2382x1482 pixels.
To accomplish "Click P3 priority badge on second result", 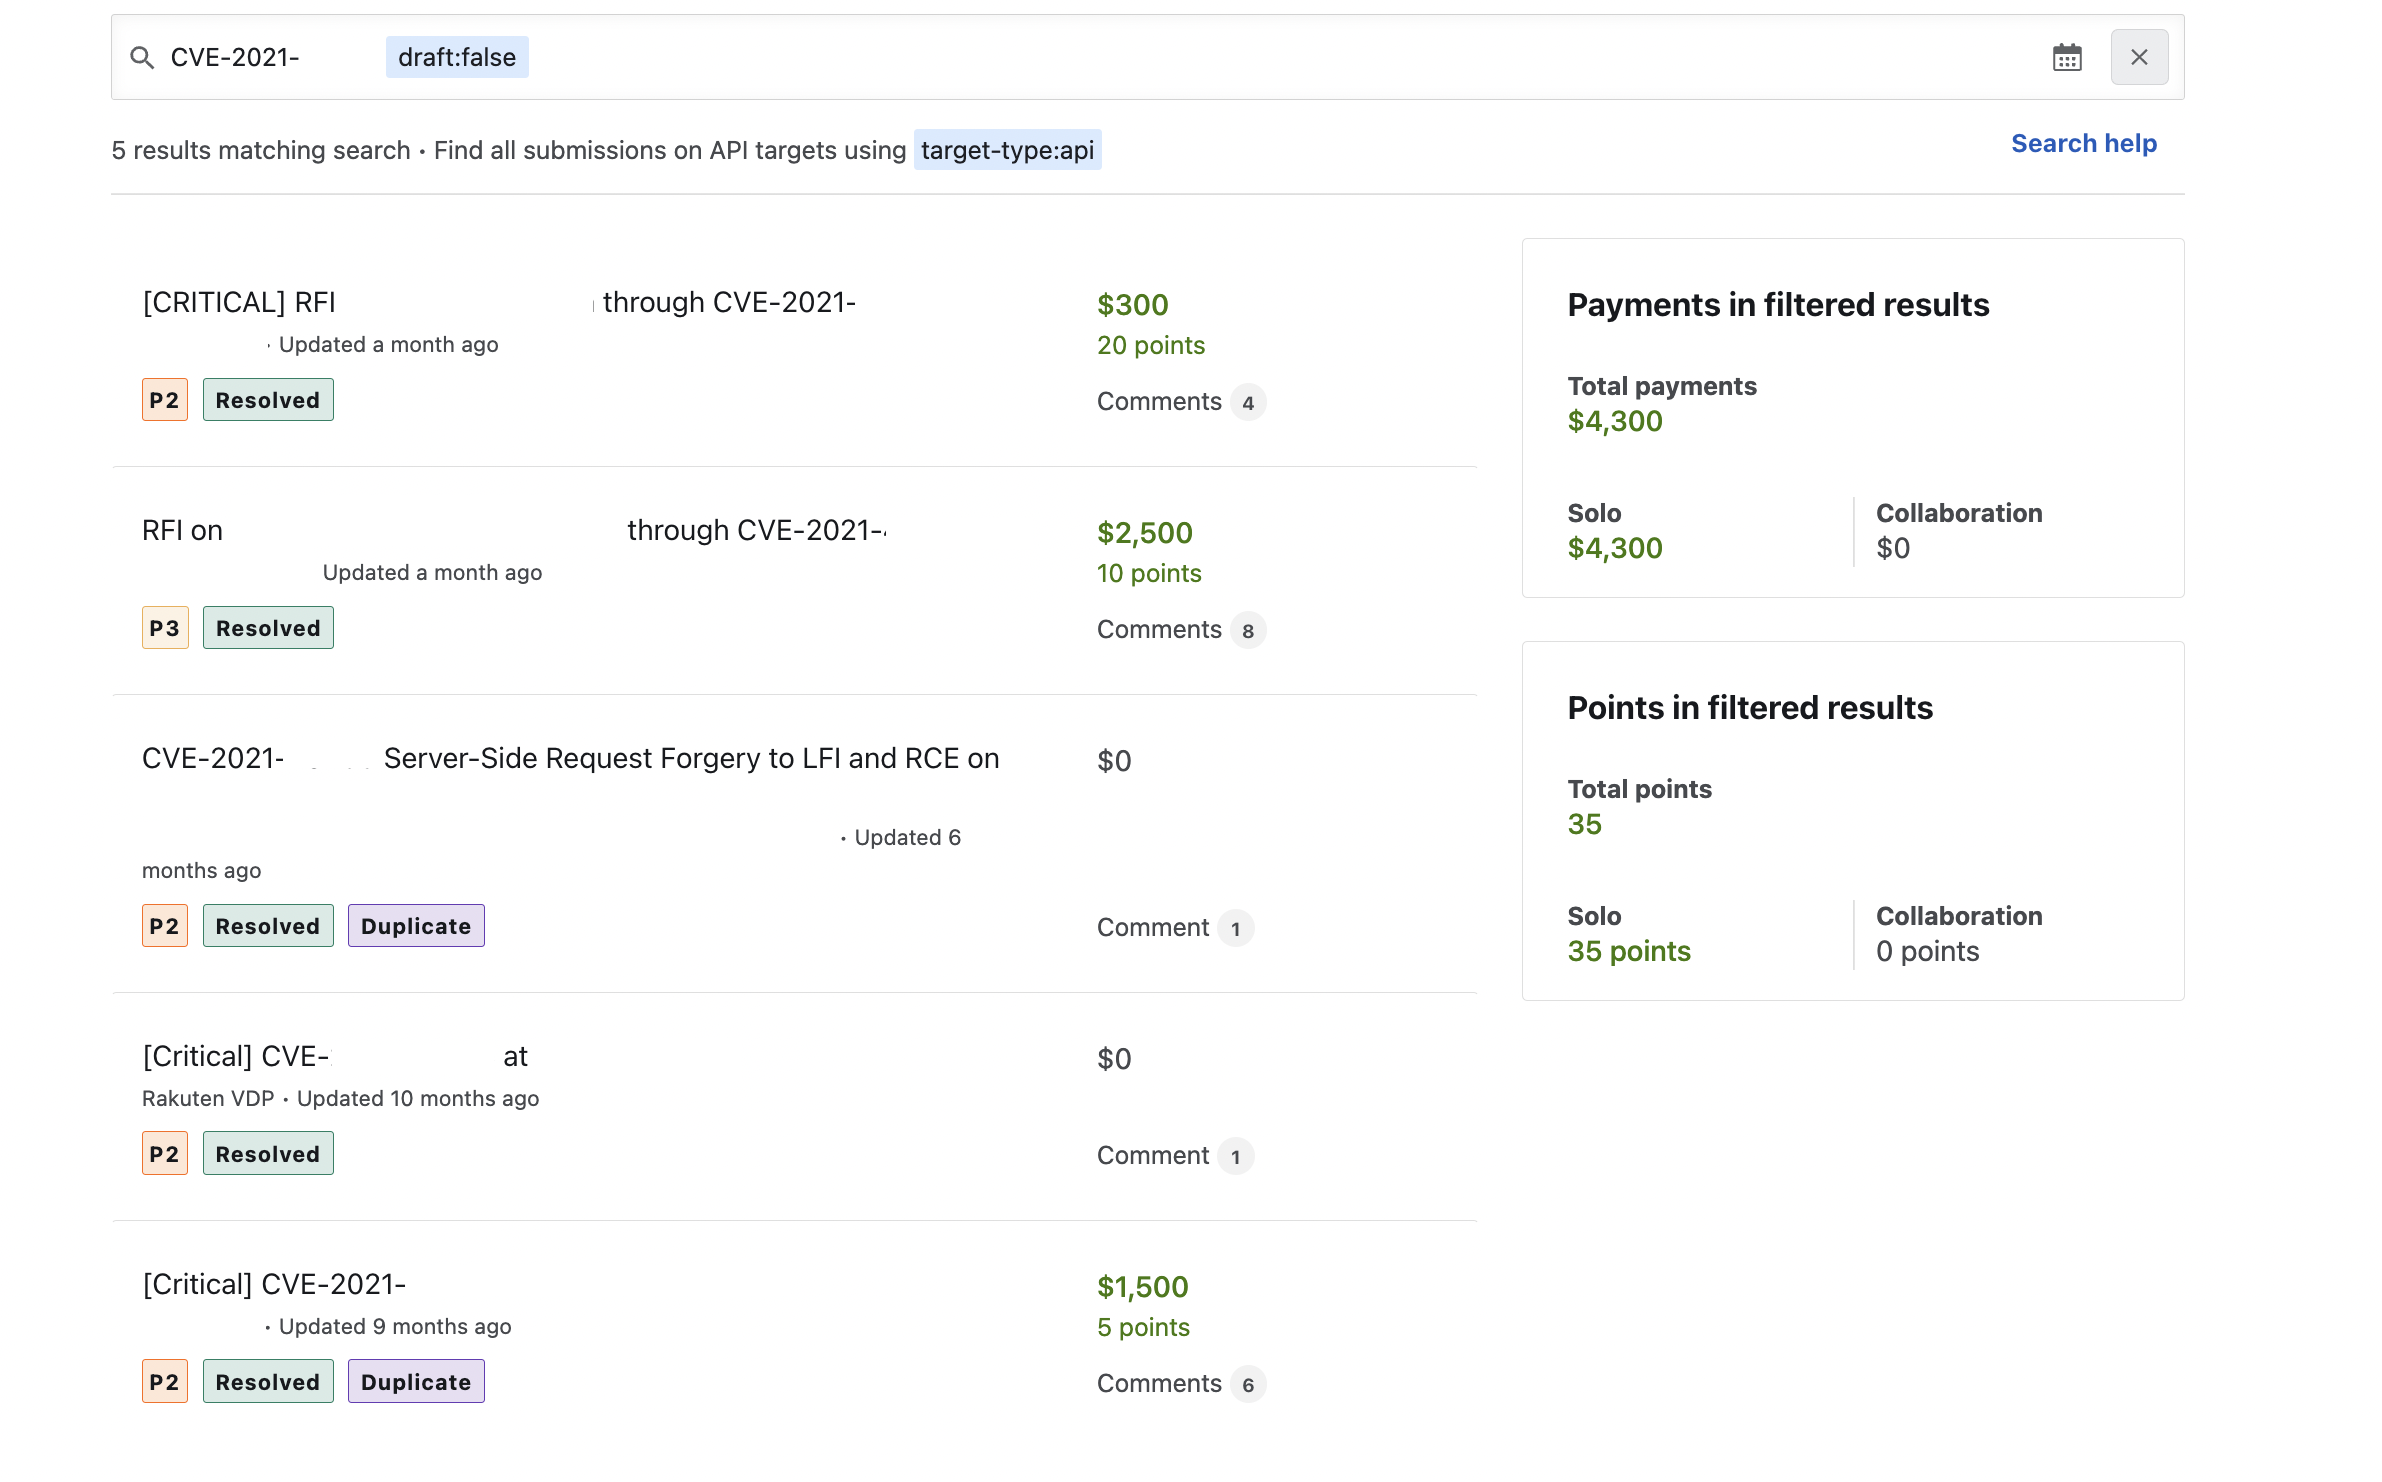I will (165, 628).
